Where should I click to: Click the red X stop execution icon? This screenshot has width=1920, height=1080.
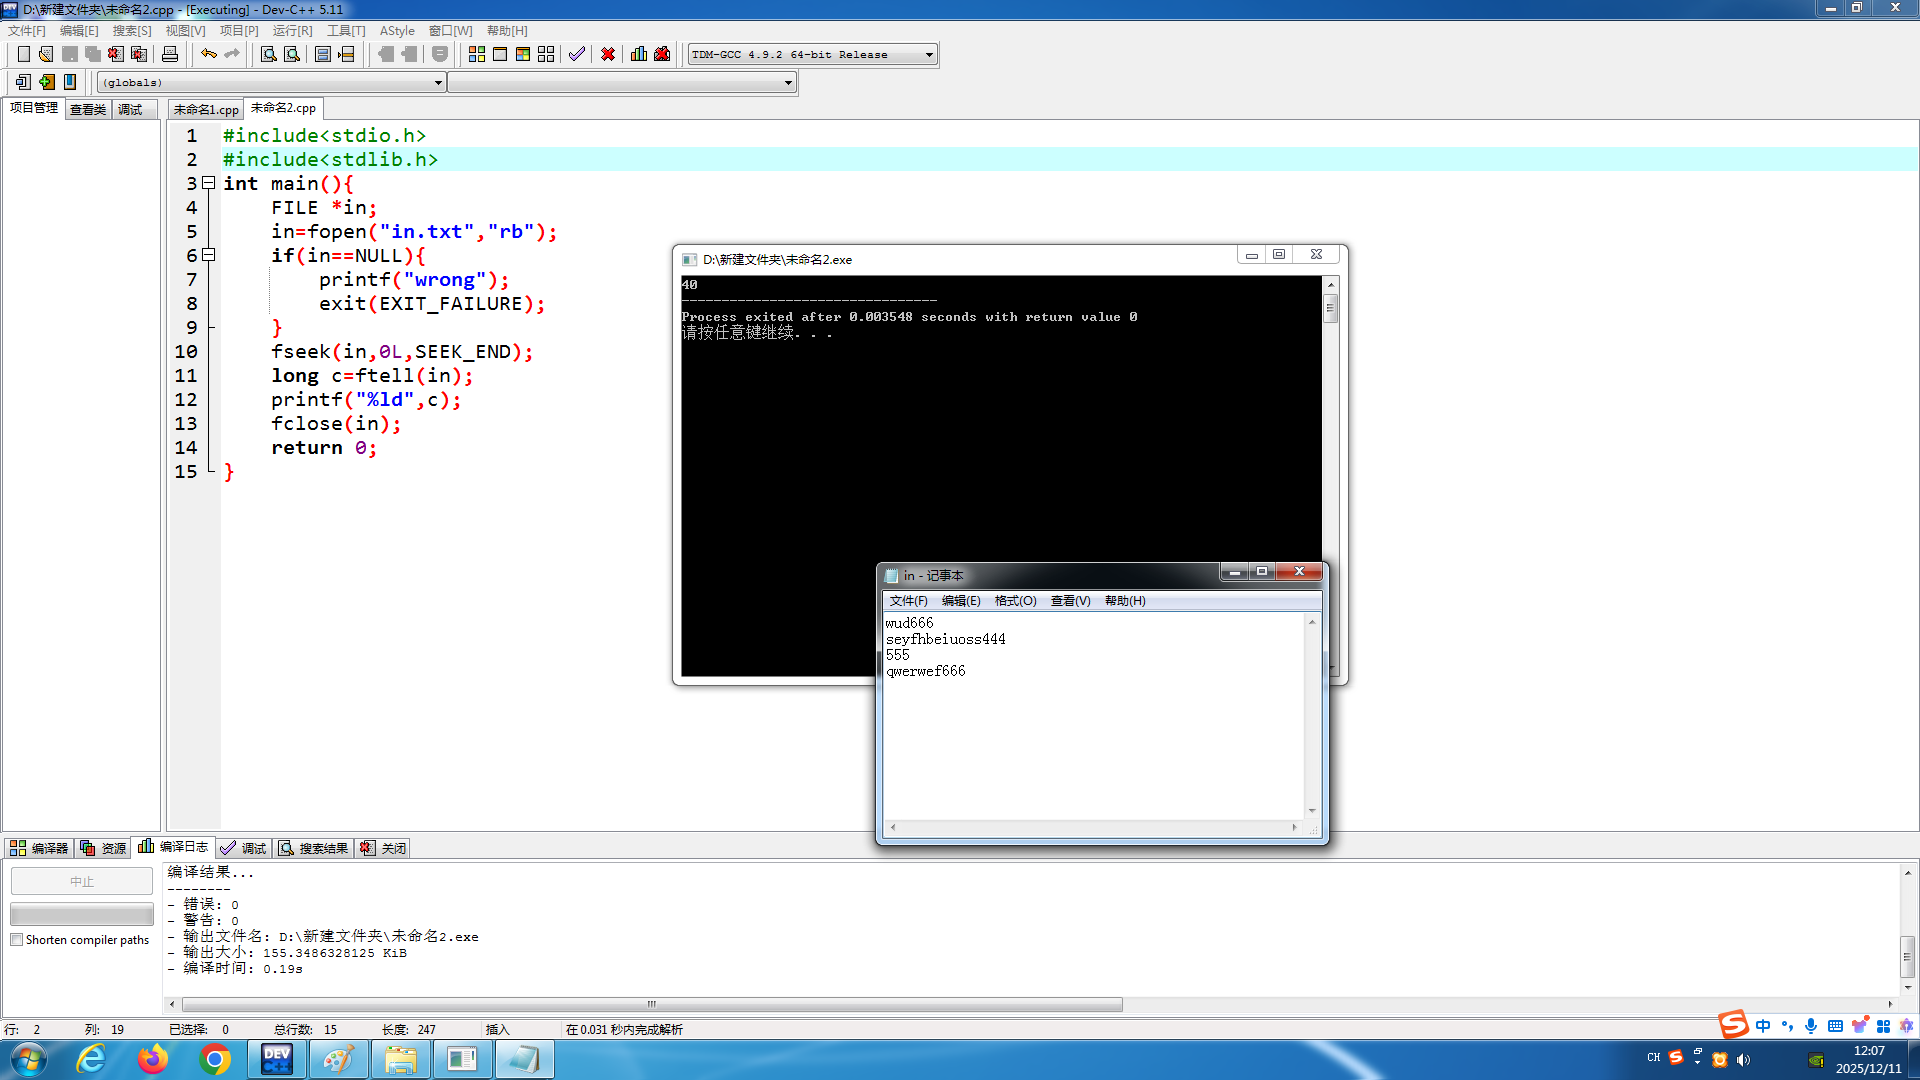pyautogui.click(x=608, y=54)
